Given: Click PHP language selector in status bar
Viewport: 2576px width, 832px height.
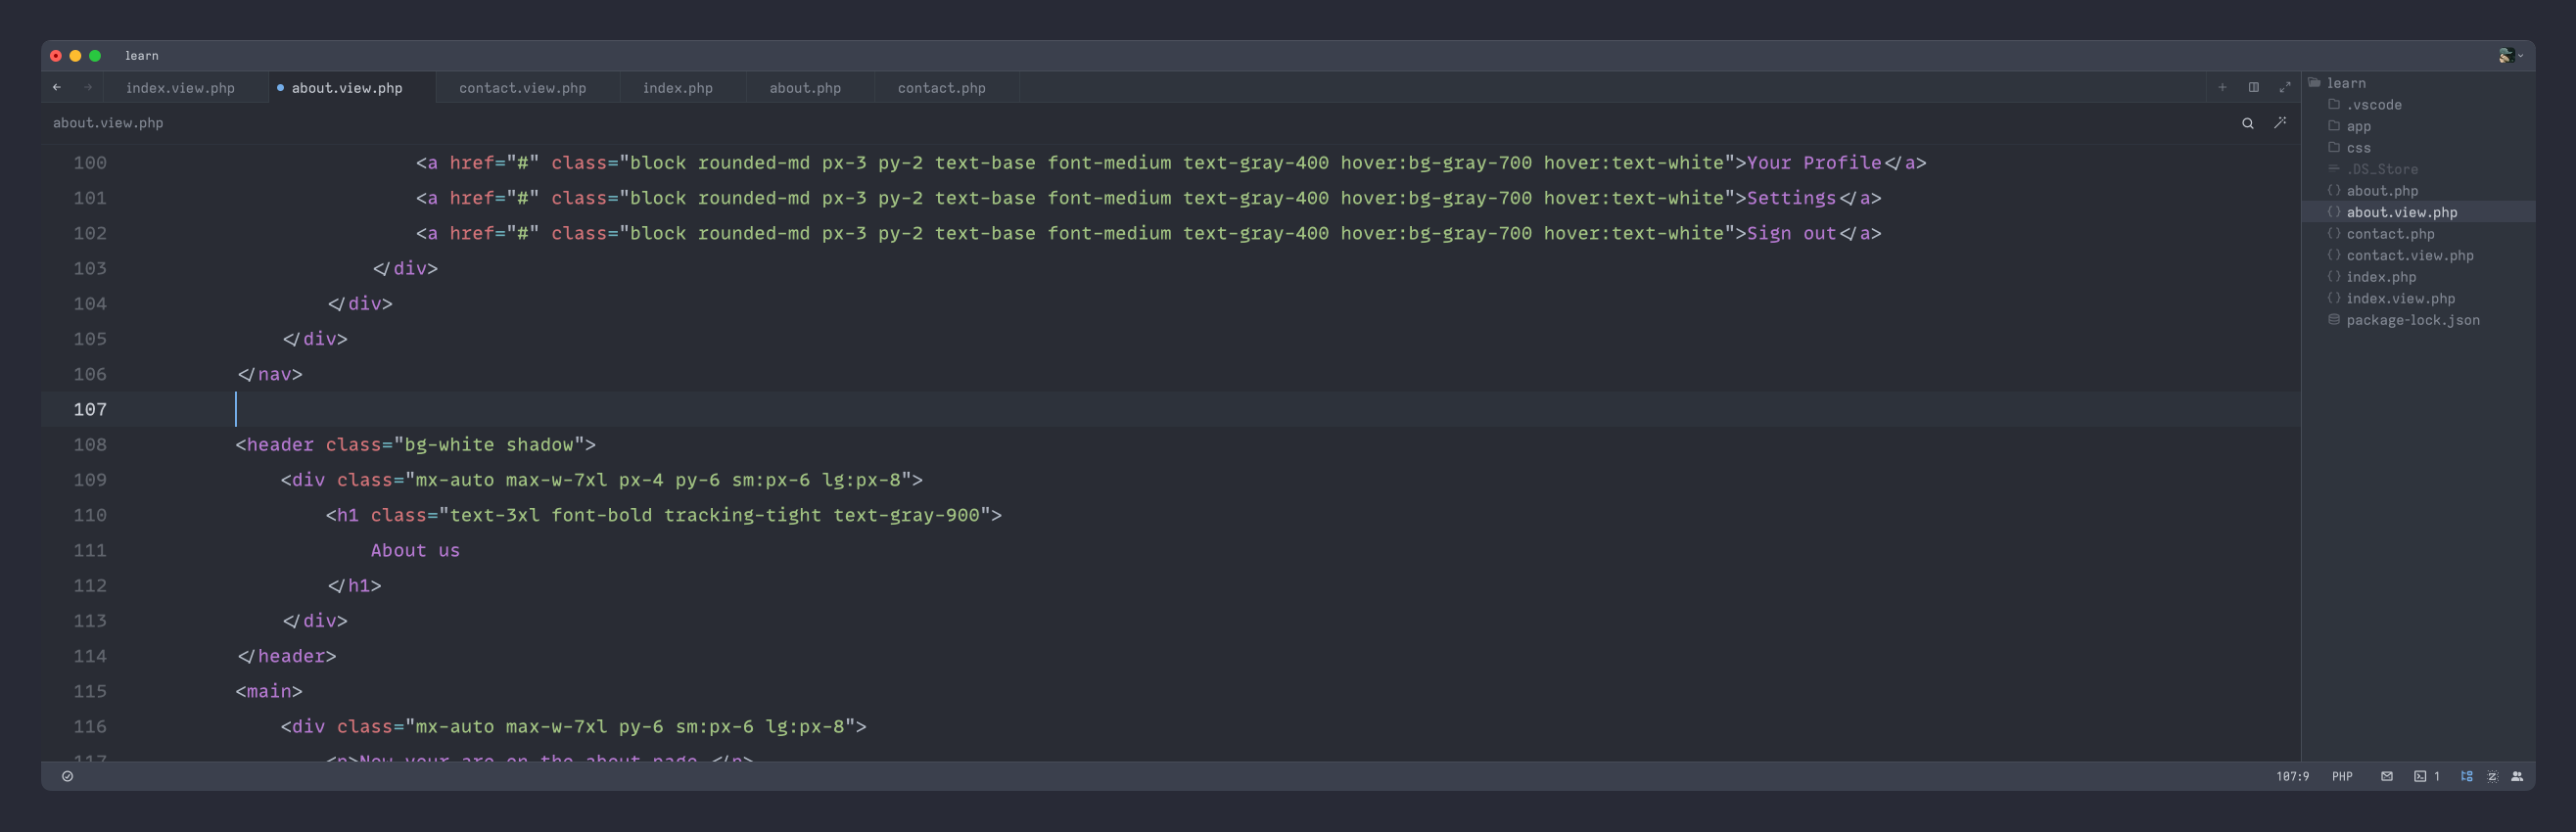Looking at the screenshot, I should 2341,776.
